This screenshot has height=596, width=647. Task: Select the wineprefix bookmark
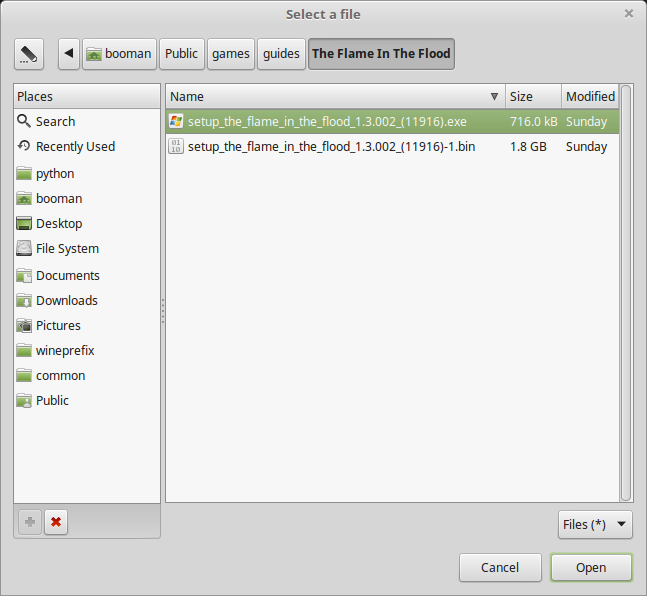click(87, 350)
